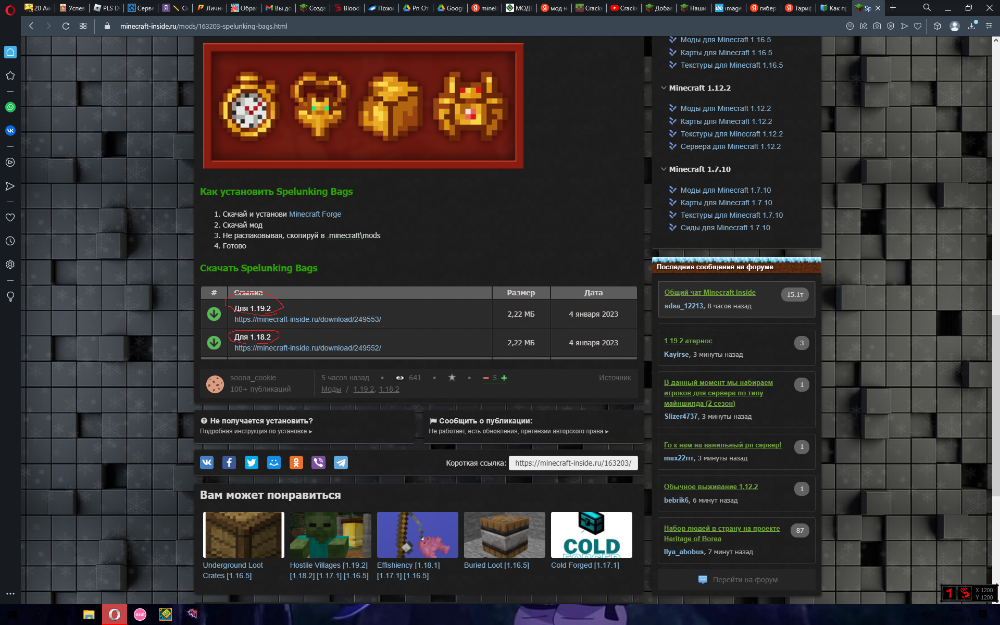Open 'Общий чат Minecraft Inside' forum thread

click(710, 292)
